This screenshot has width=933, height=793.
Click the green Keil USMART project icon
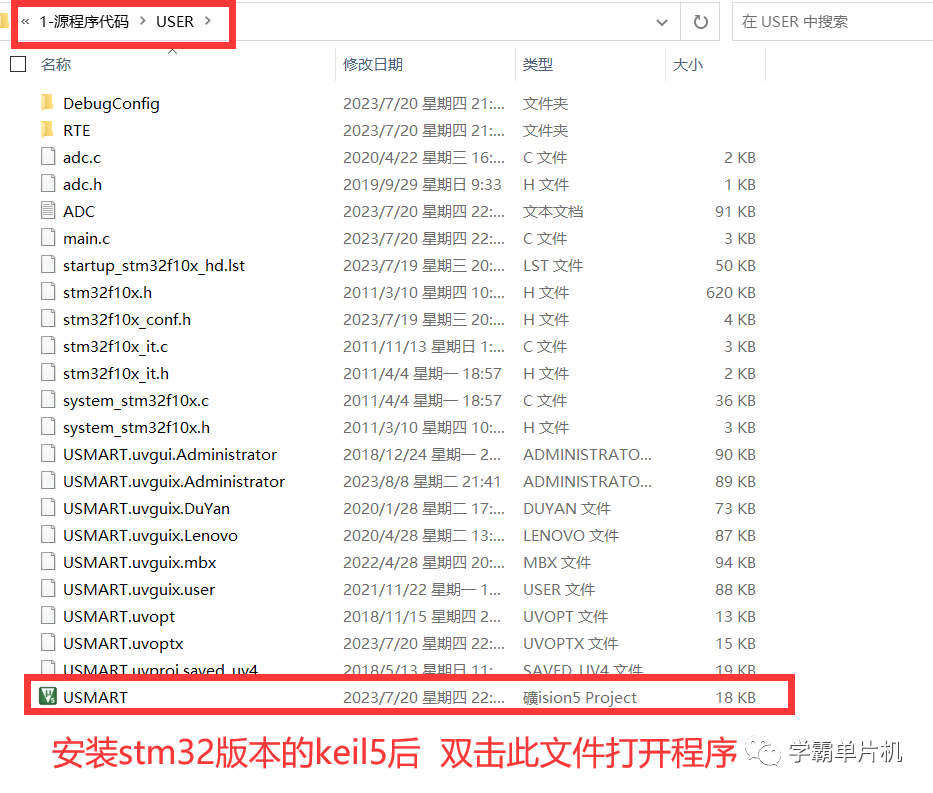pos(48,696)
